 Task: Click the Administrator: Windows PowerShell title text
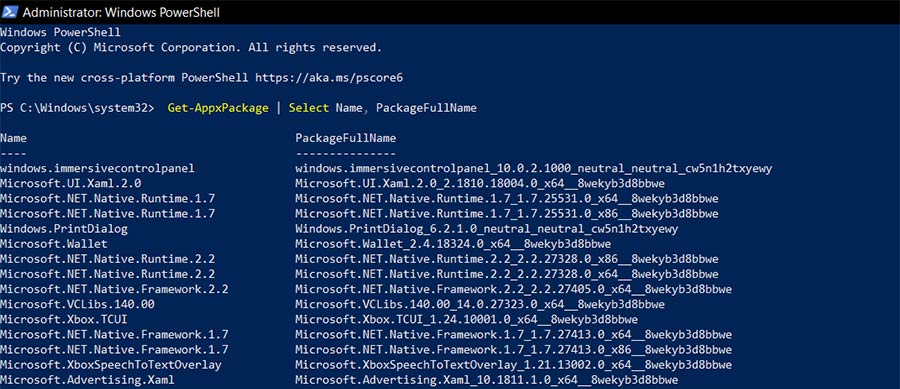pyautogui.click(x=121, y=12)
